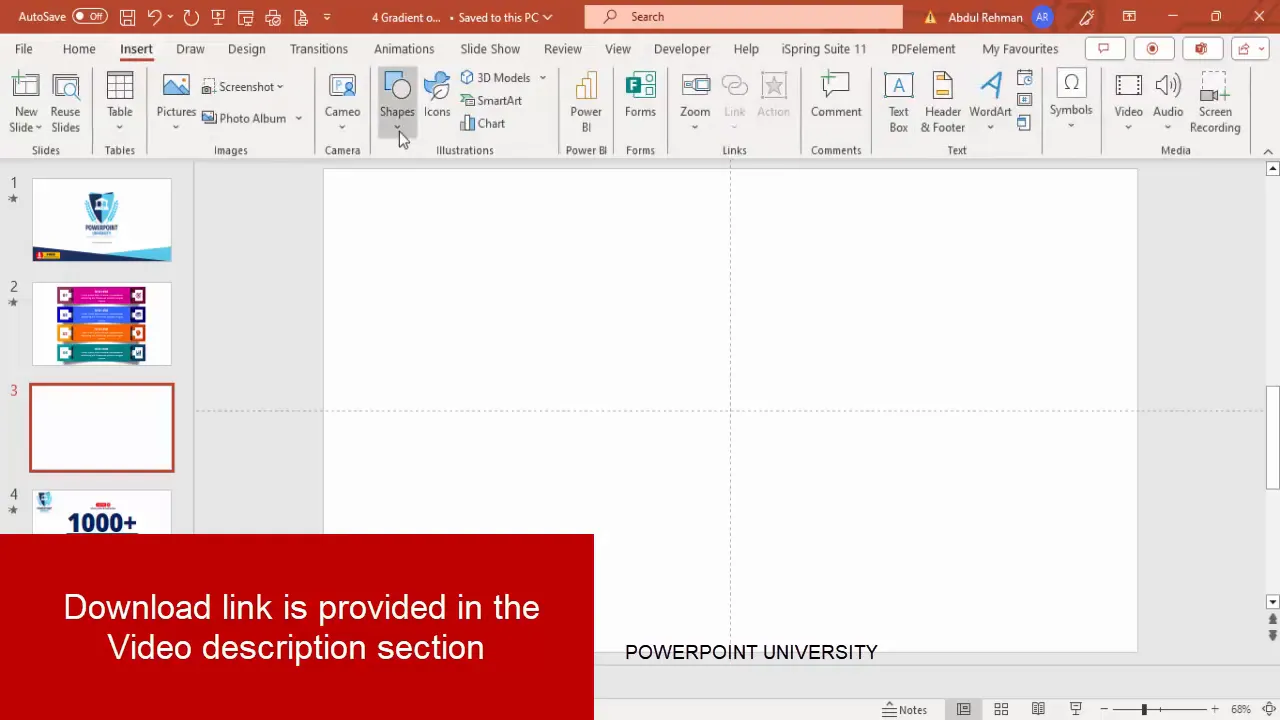
Task: Insert a Chart
Action: 483,124
